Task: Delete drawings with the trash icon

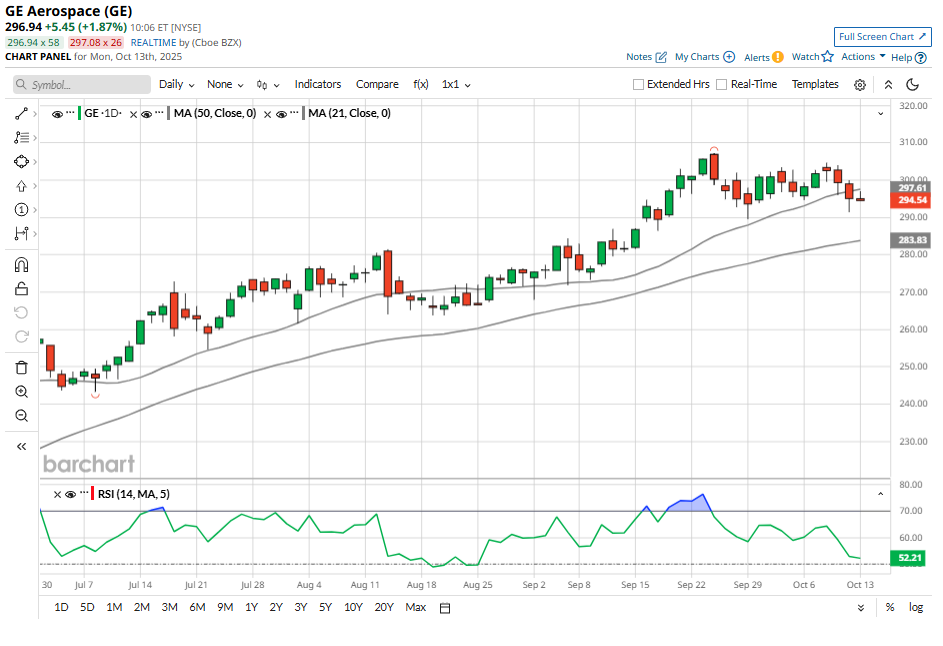Action: [x=21, y=367]
